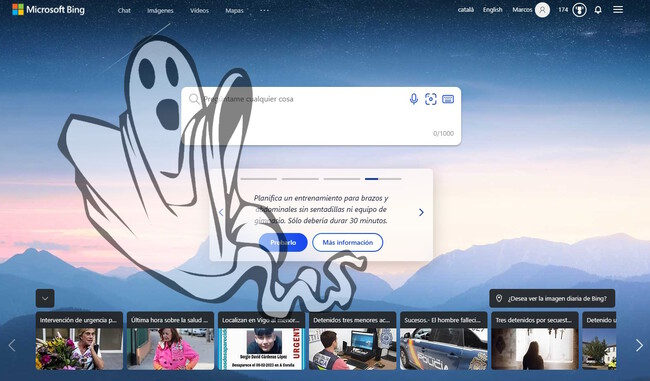Click the Marcos account name
This screenshot has height=381, width=650.
click(x=522, y=10)
